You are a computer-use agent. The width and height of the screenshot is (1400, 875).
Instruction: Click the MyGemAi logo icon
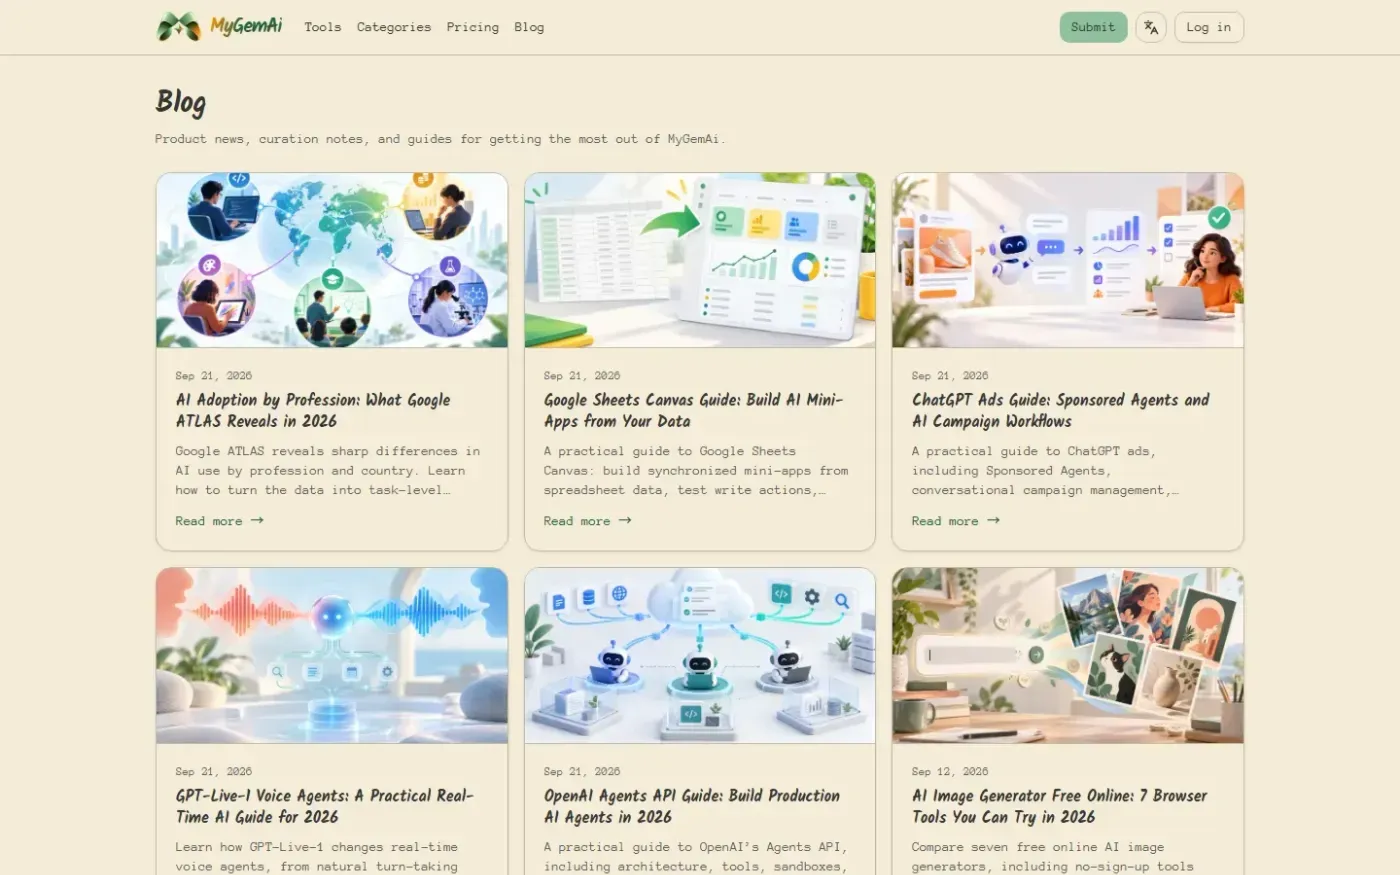coord(178,27)
